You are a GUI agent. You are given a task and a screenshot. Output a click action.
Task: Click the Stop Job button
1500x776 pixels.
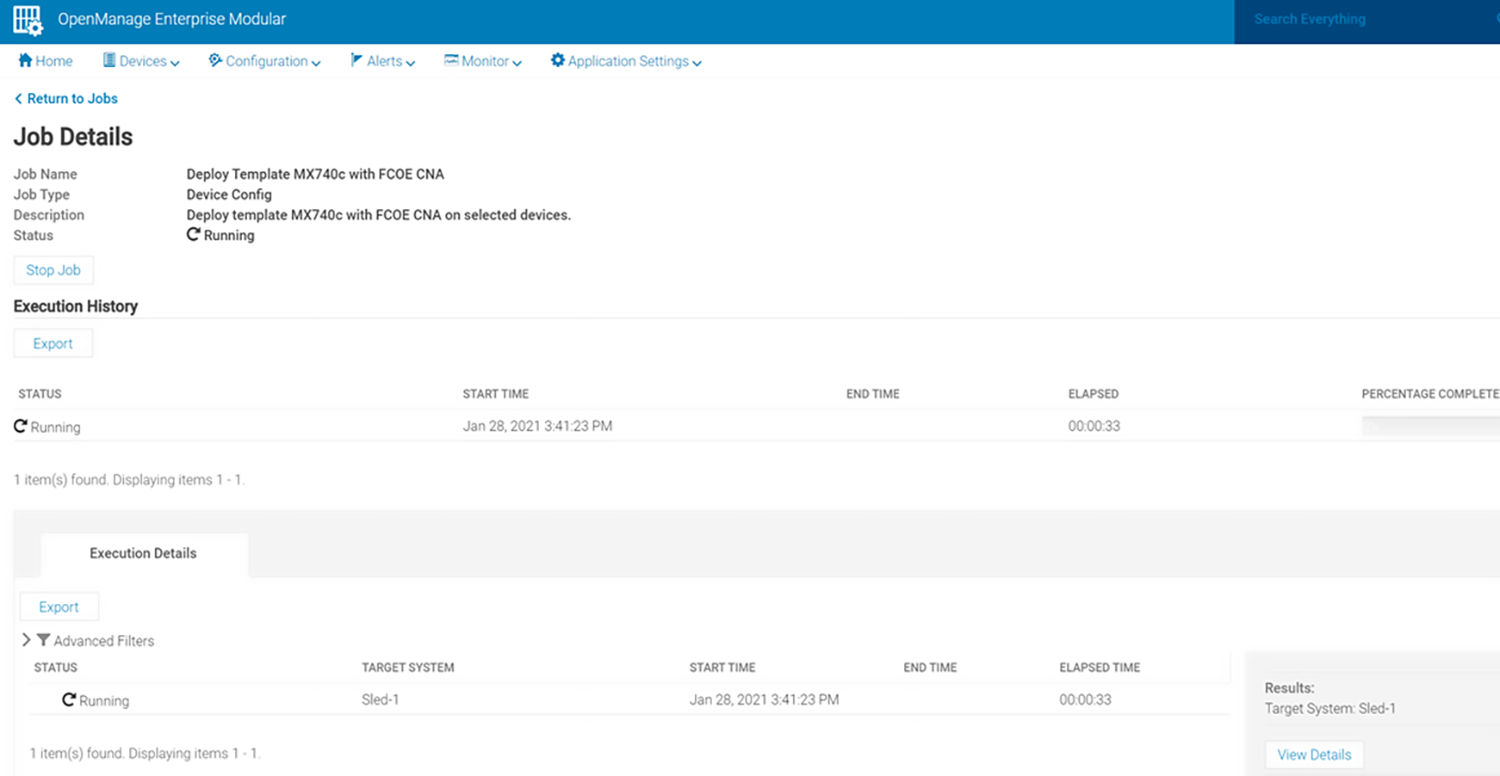tap(53, 269)
